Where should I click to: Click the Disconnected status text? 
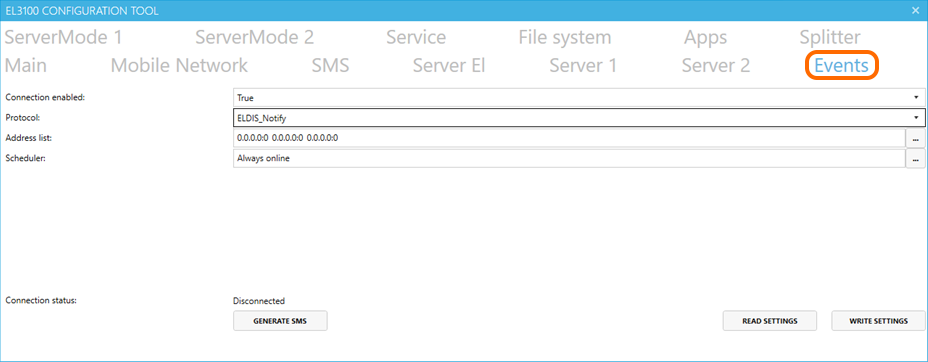pyautogui.click(x=259, y=301)
